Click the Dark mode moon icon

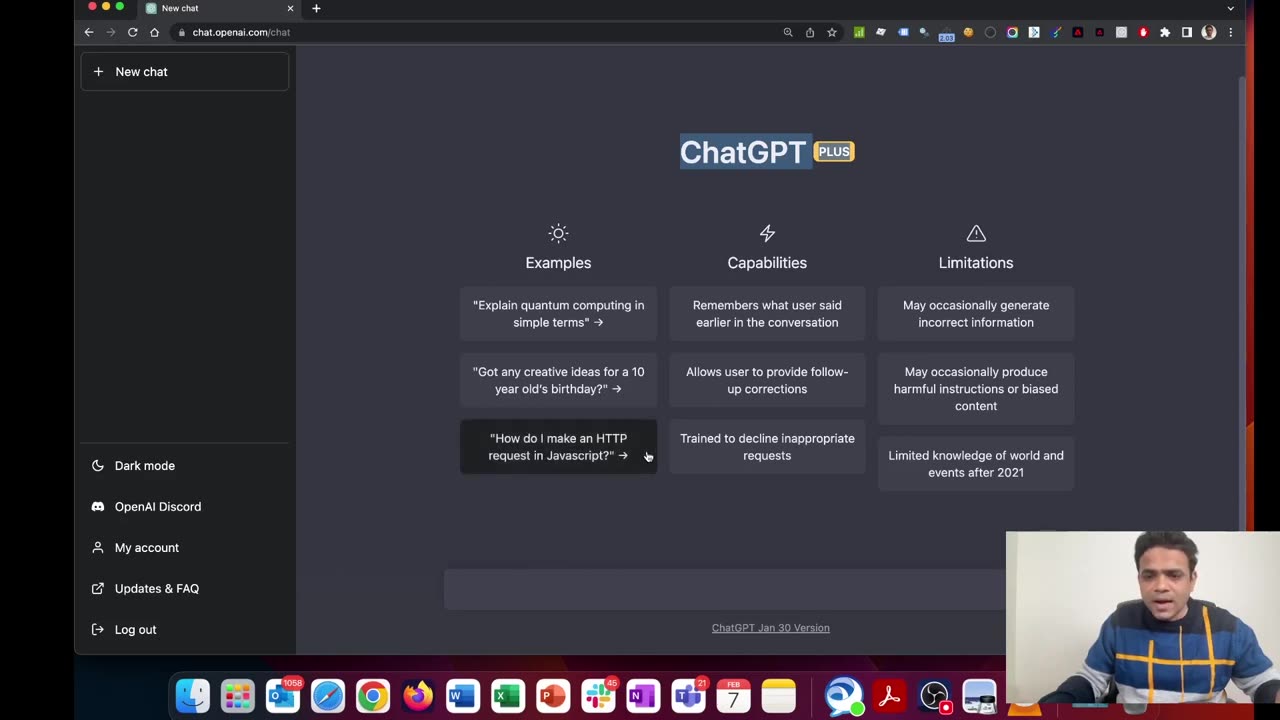pyautogui.click(x=98, y=466)
